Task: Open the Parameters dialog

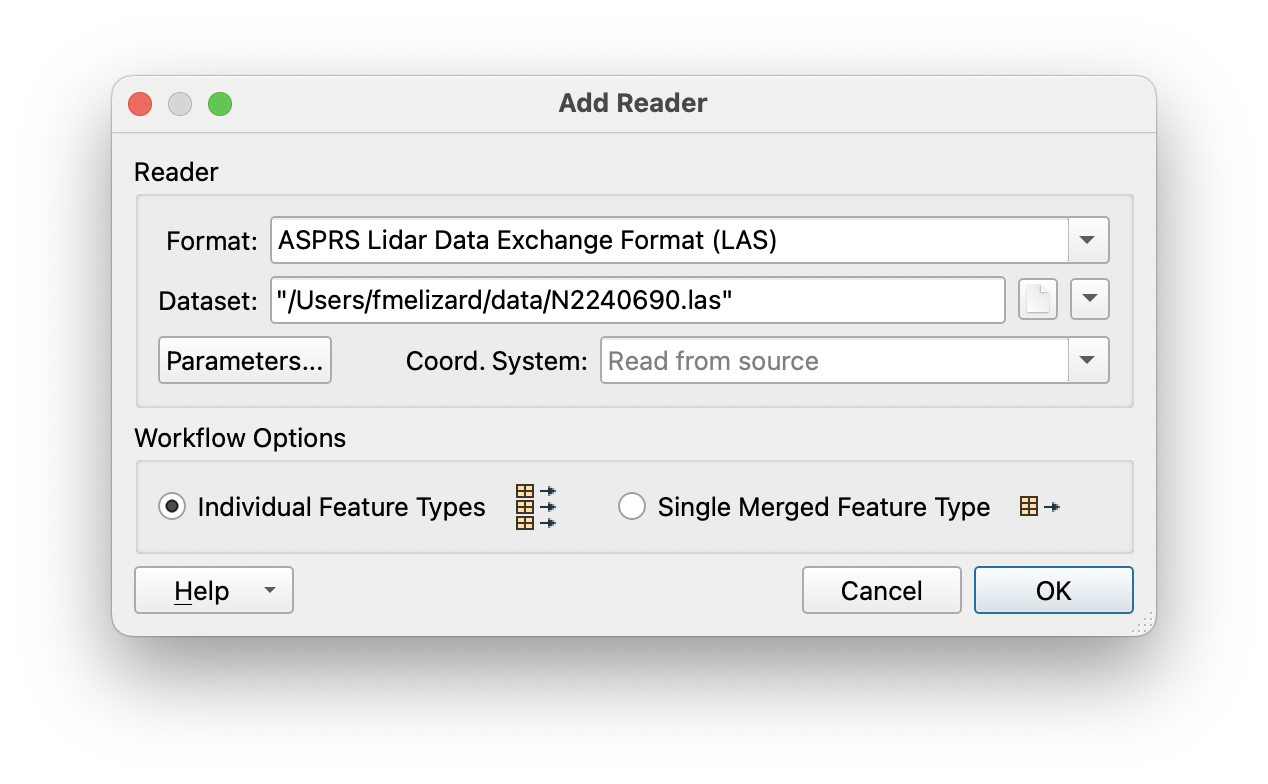Action: pyautogui.click(x=244, y=360)
